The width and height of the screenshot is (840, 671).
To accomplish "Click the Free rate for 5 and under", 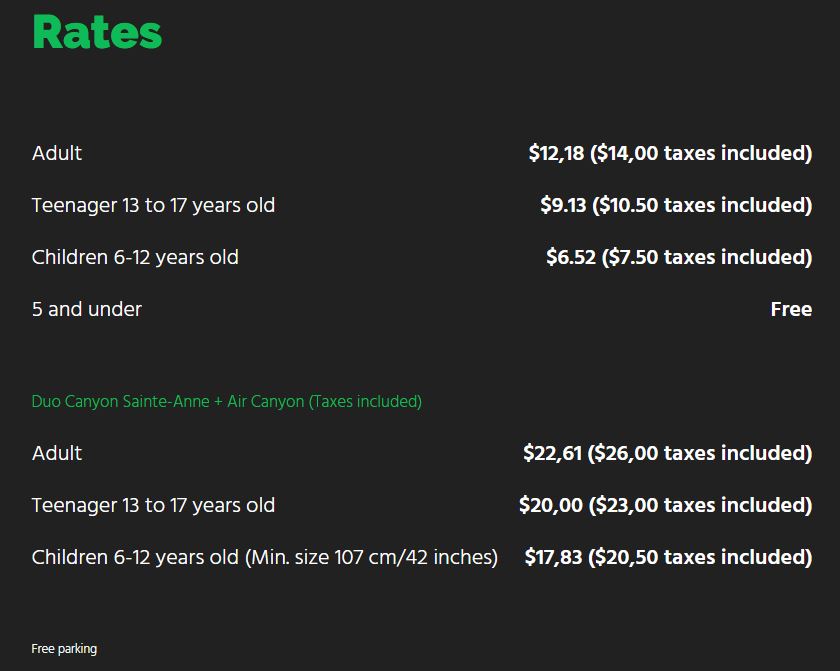I will pyautogui.click(x=791, y=309).
